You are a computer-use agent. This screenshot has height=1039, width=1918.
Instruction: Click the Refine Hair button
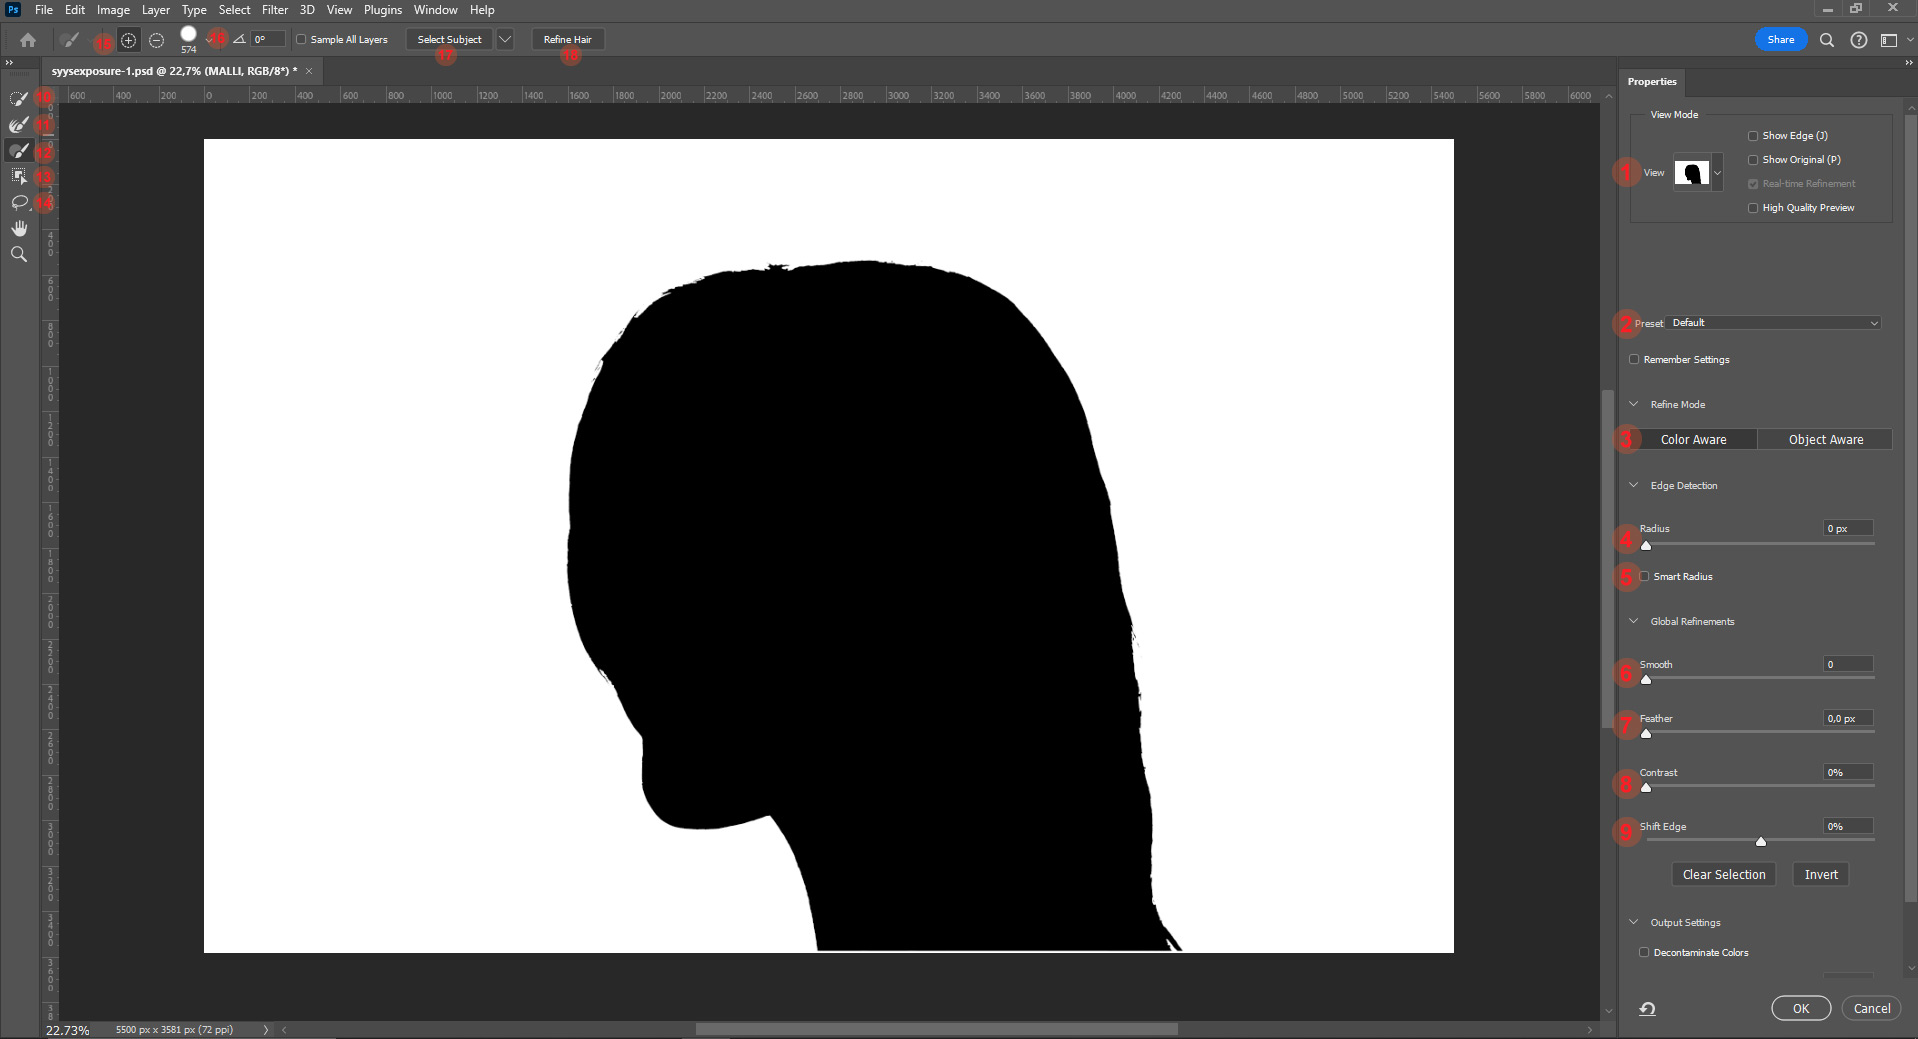(x=568, y=40)
